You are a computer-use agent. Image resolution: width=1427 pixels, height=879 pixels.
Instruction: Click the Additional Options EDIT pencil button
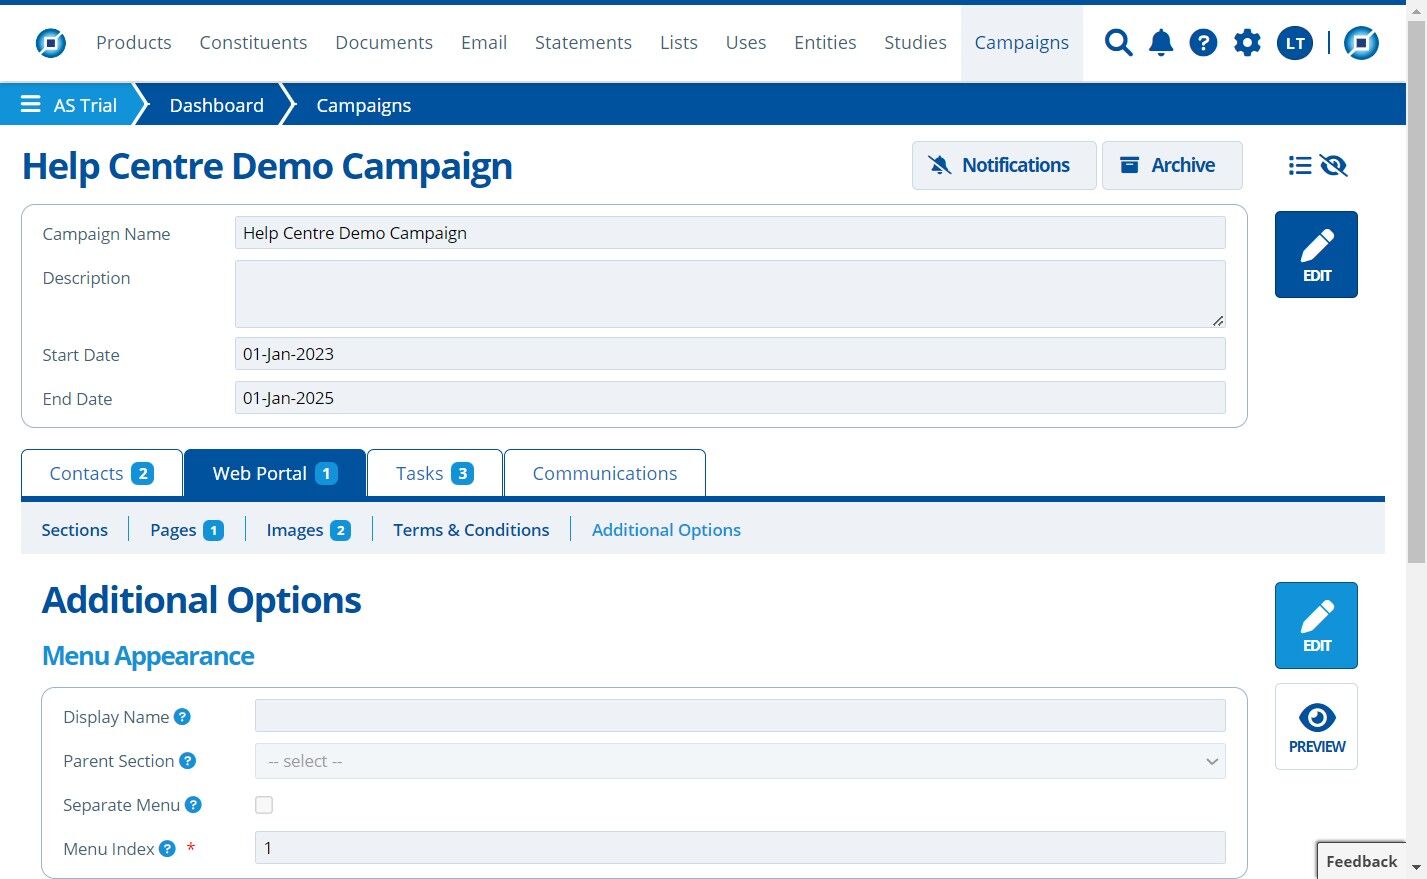[1316, 625]
